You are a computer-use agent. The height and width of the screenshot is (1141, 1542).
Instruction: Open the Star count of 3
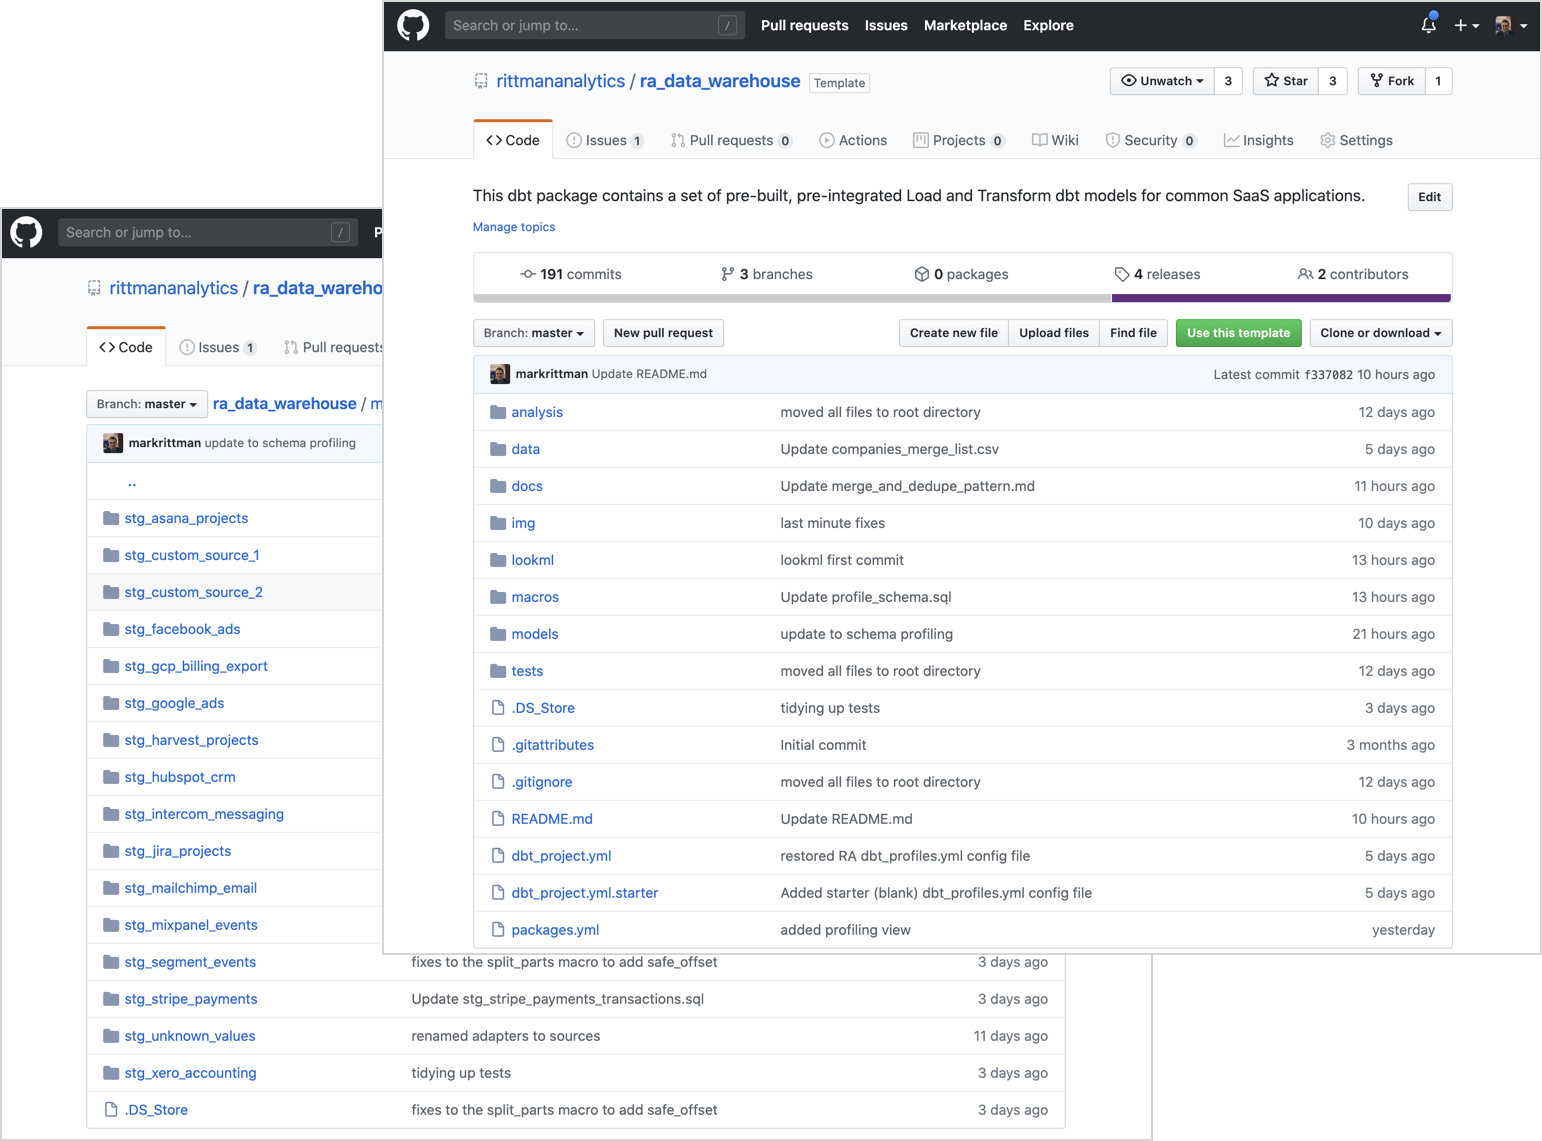click(1333, 81)
